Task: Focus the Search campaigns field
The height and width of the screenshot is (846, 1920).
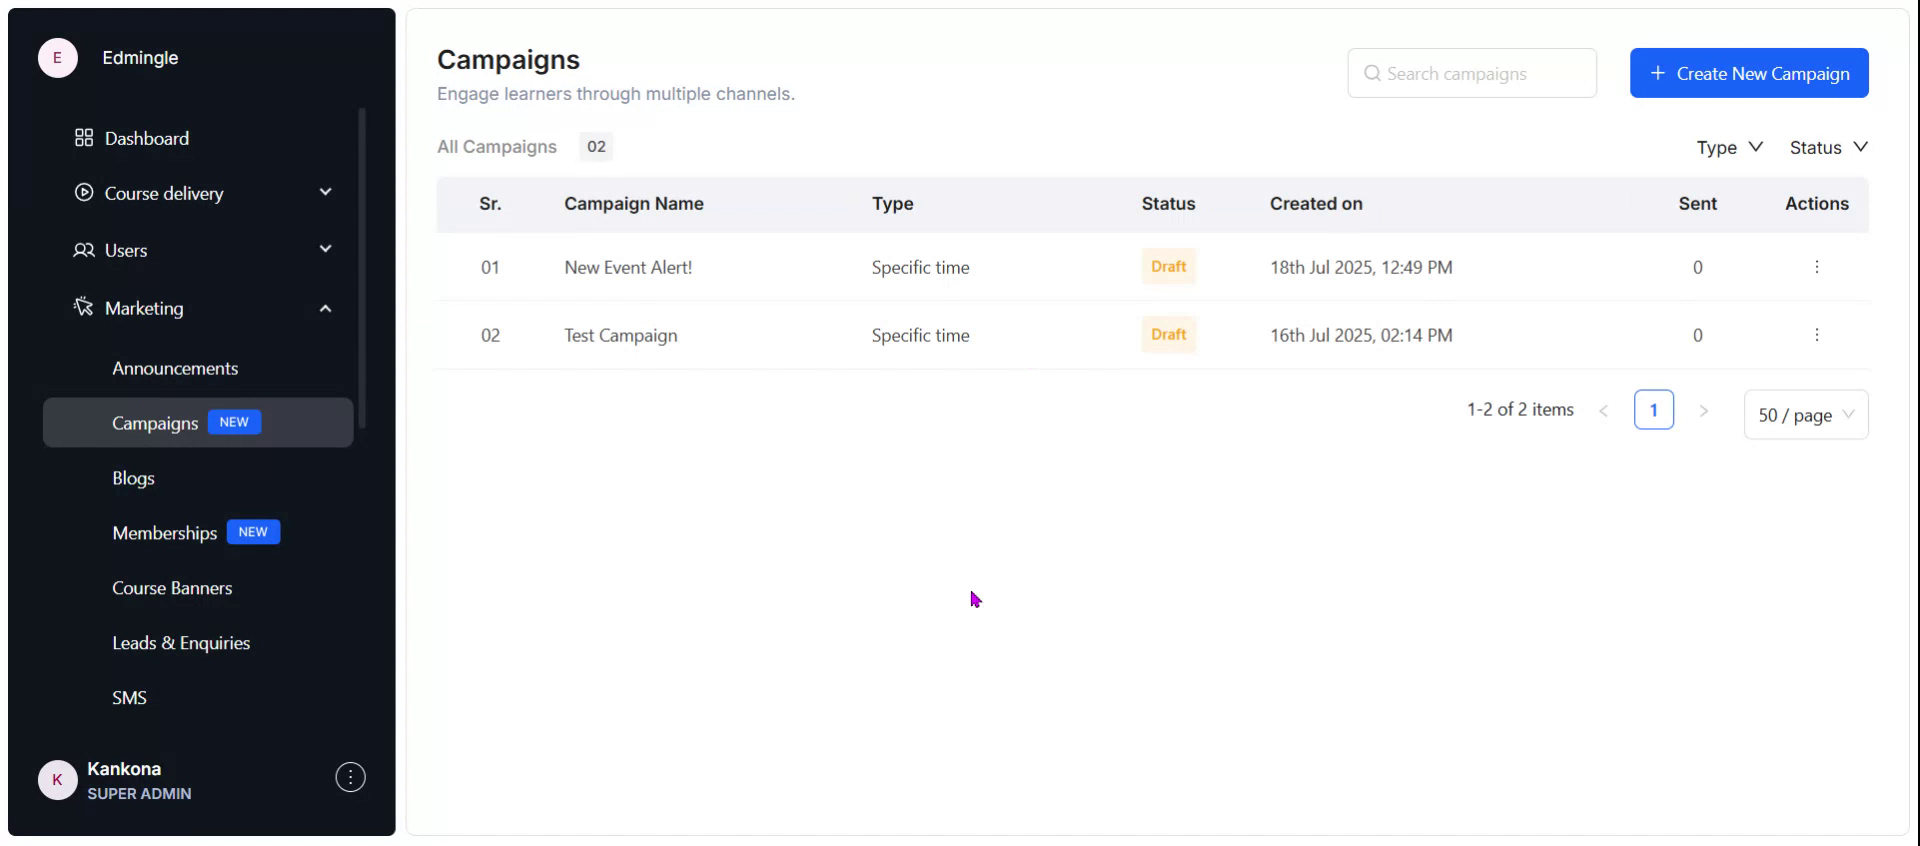Action: (1472, 73)
